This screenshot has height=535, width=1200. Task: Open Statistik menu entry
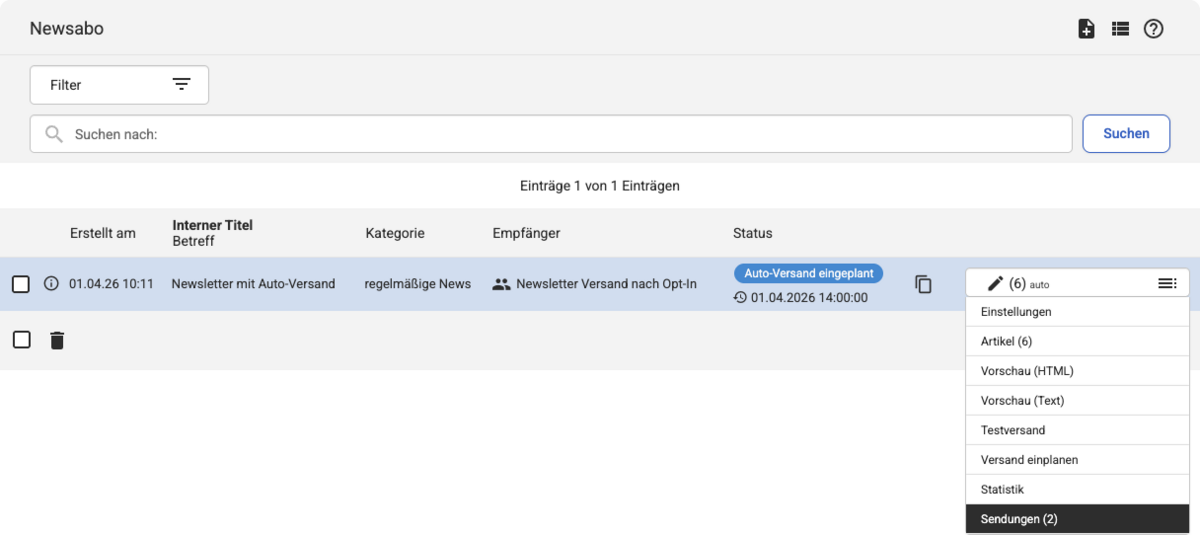click(x=1077, y=490)
